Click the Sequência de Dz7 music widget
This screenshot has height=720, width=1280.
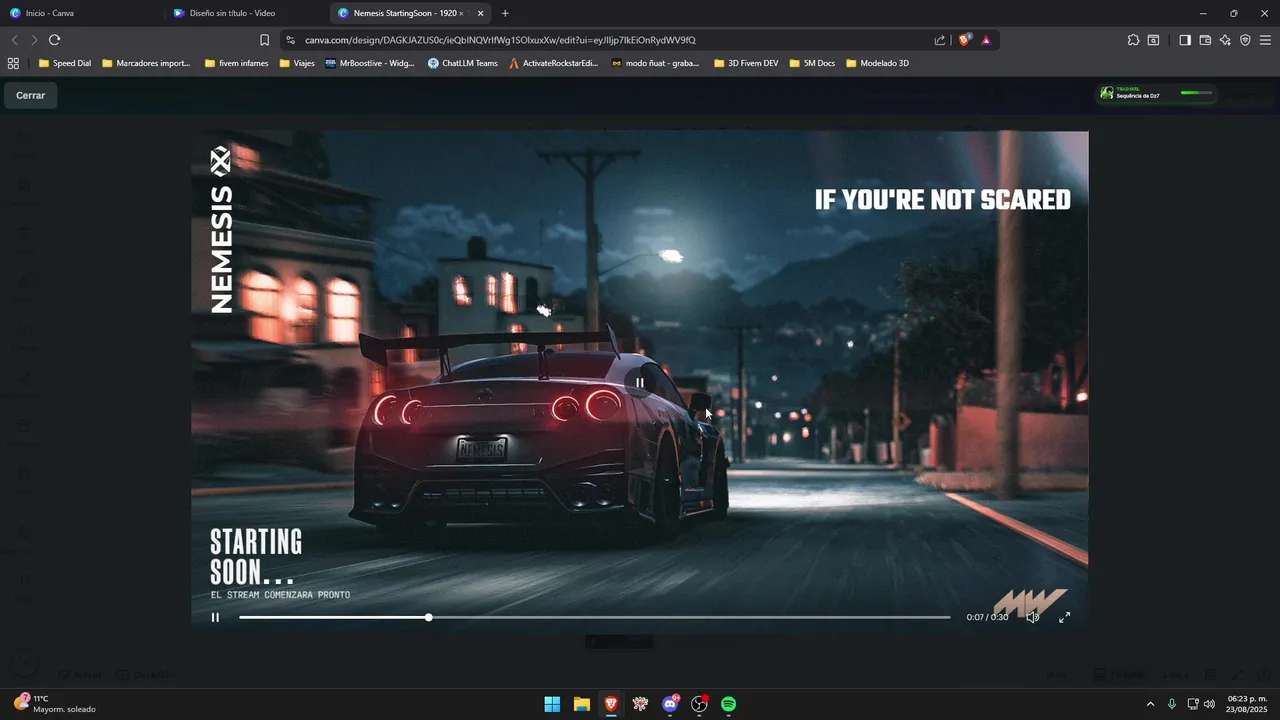tap(1157, 93)
